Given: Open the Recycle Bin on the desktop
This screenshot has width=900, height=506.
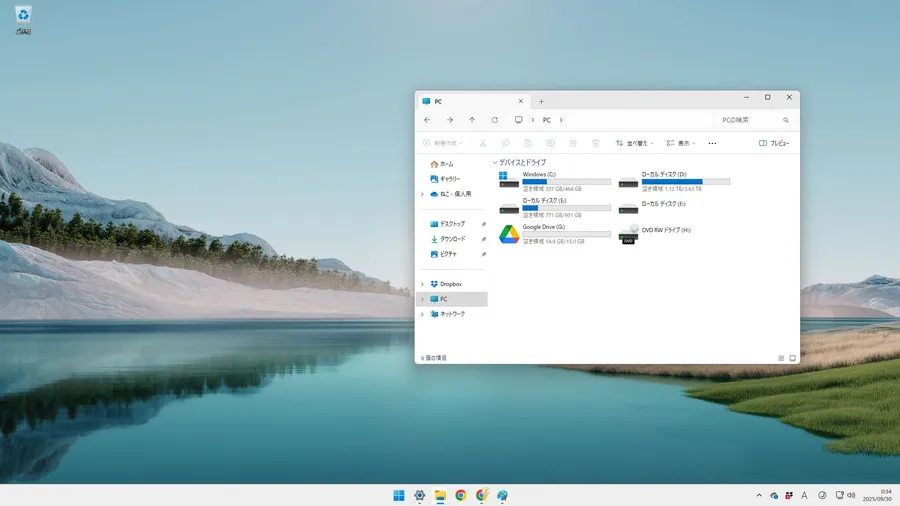Looking at the screenshot, I should (23, 15).
